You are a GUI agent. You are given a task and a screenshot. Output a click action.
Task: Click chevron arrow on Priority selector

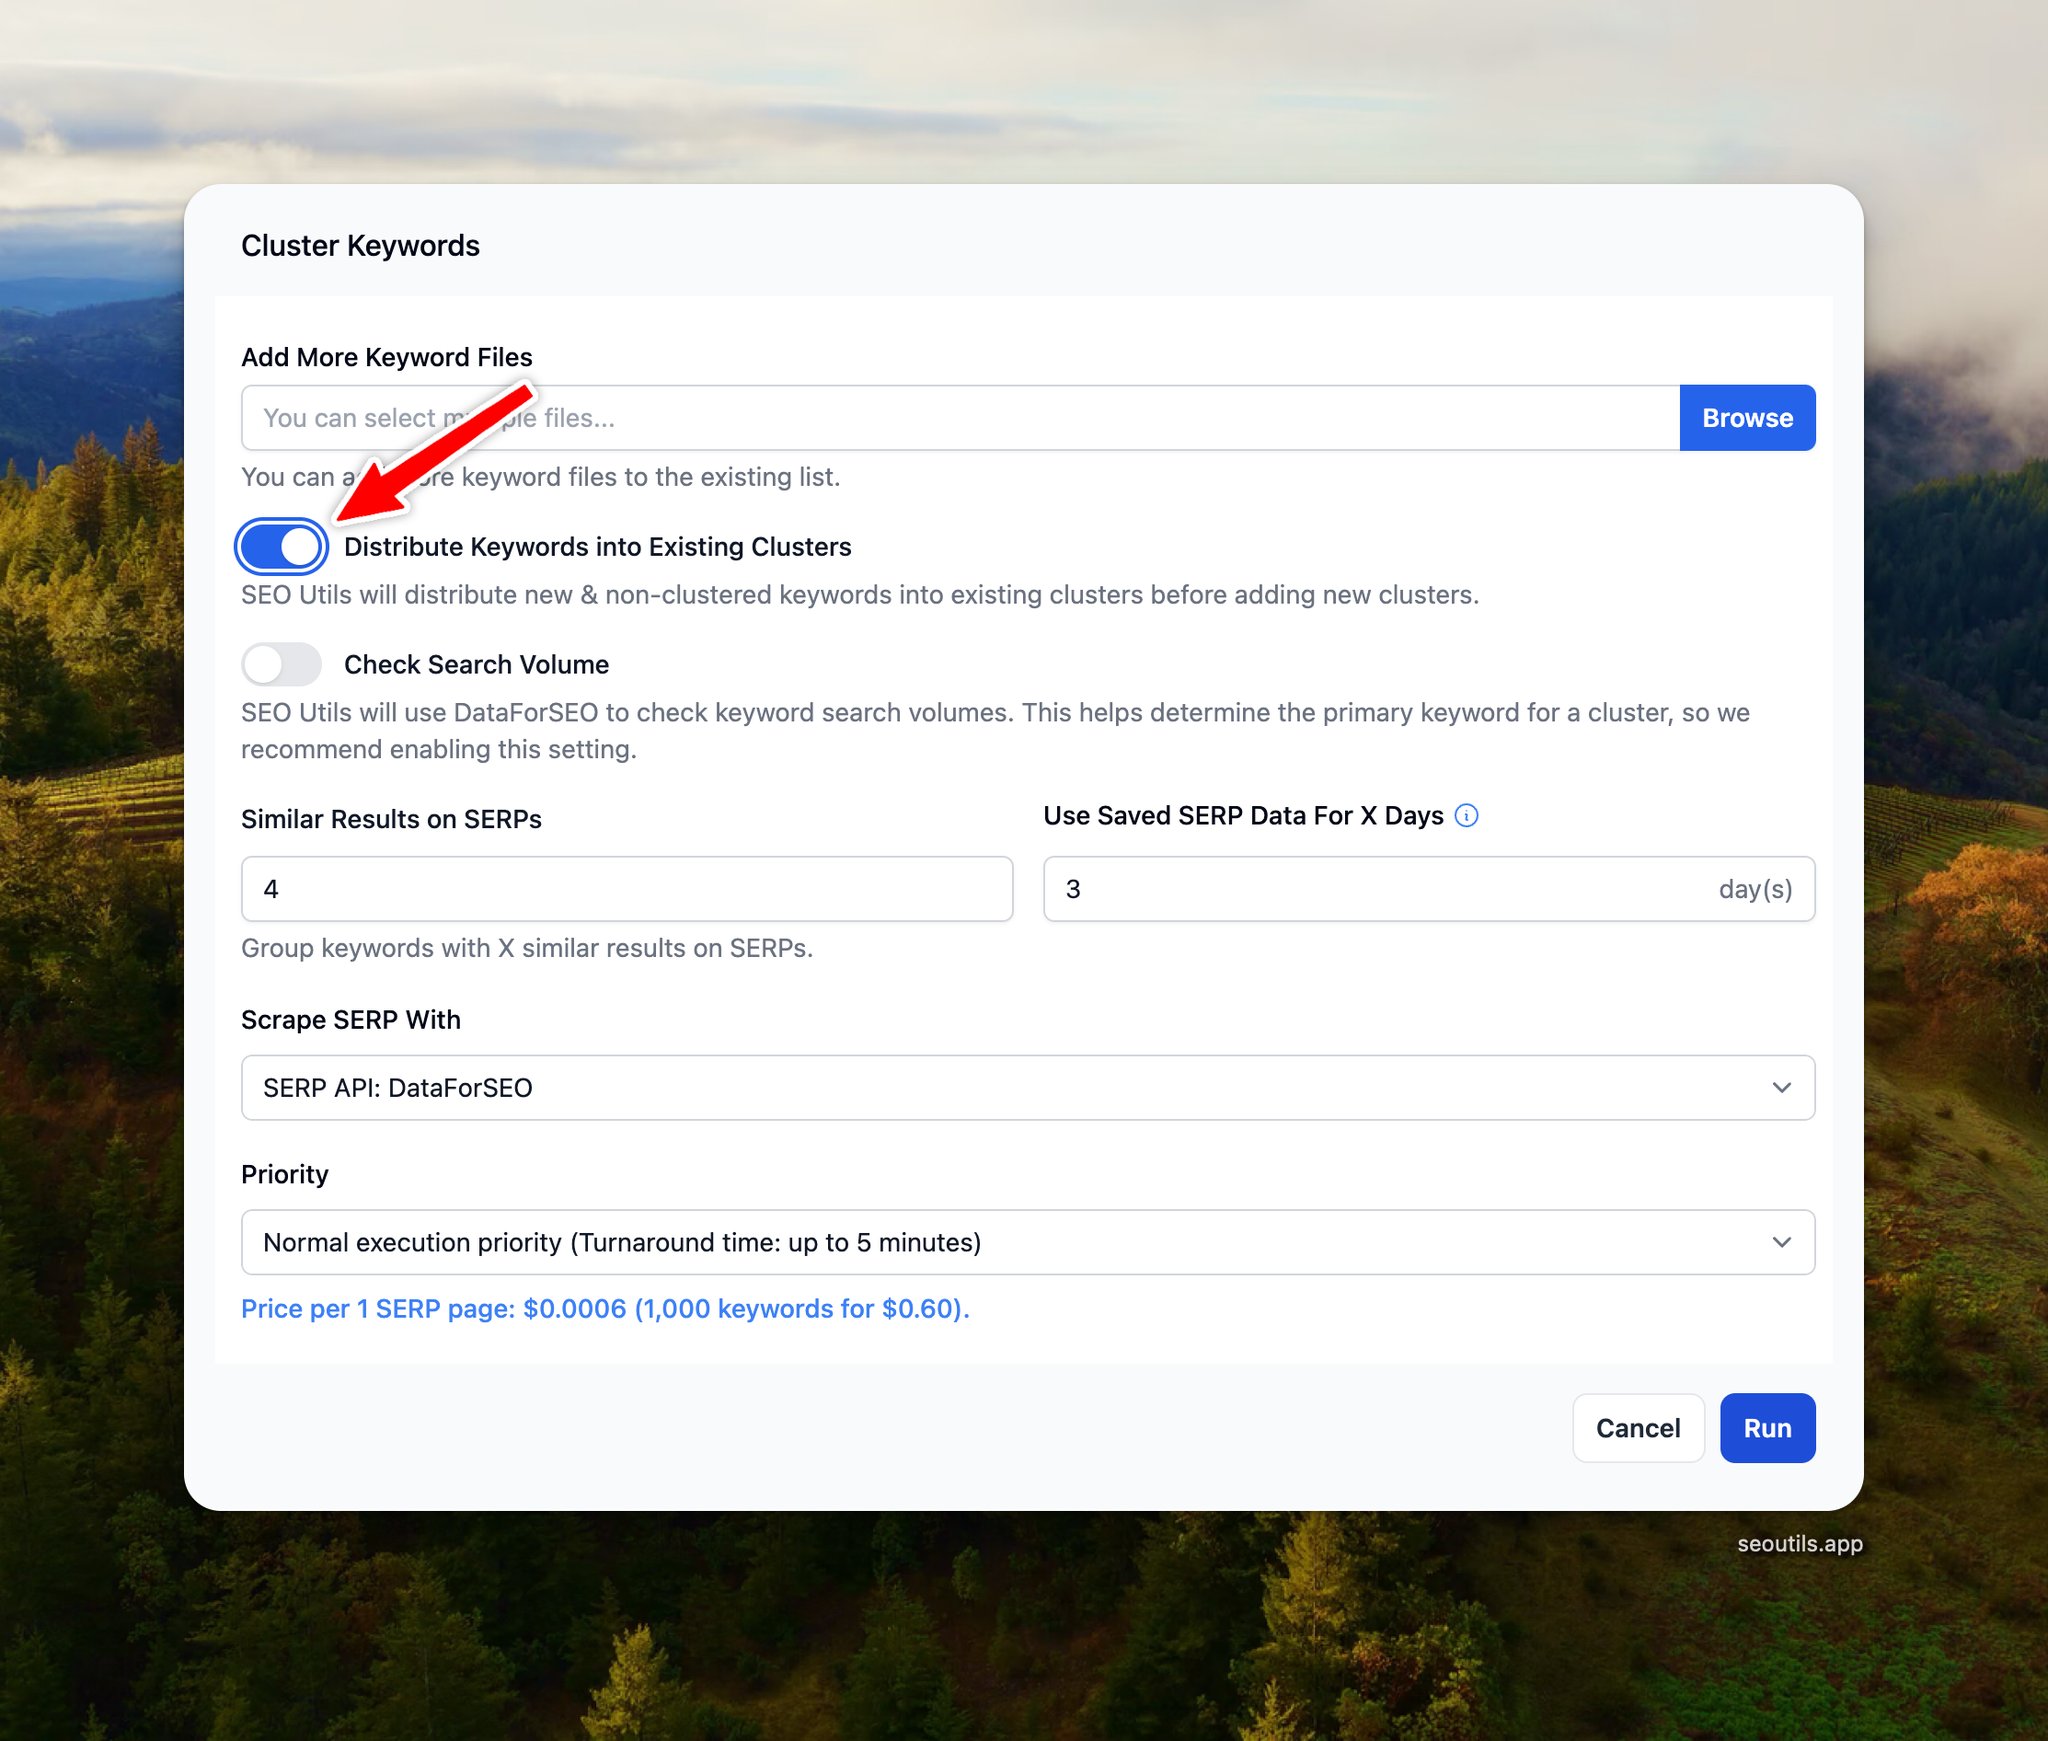point(1781,1242)
